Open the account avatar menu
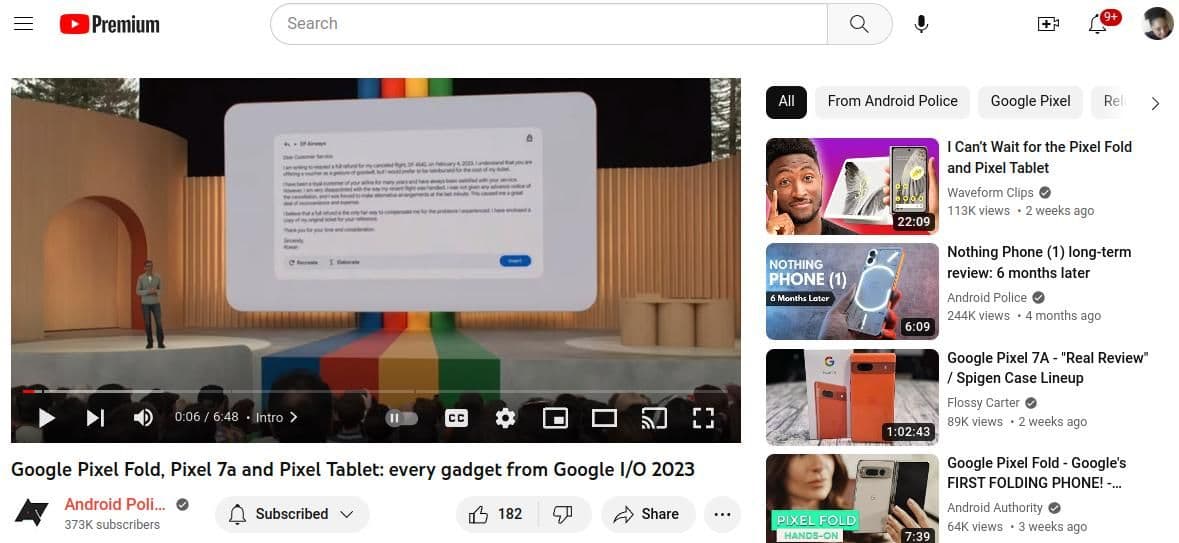The height and width of the screenshot is (543, 1179). click(1156, 24)
